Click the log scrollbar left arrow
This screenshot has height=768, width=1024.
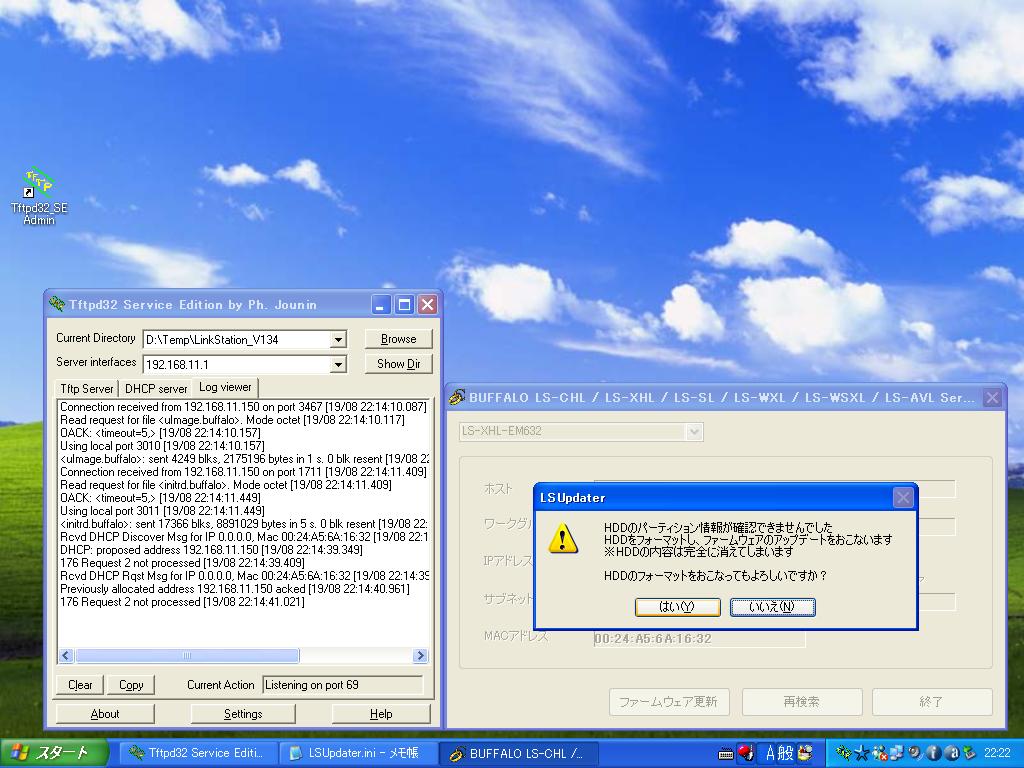66,656
